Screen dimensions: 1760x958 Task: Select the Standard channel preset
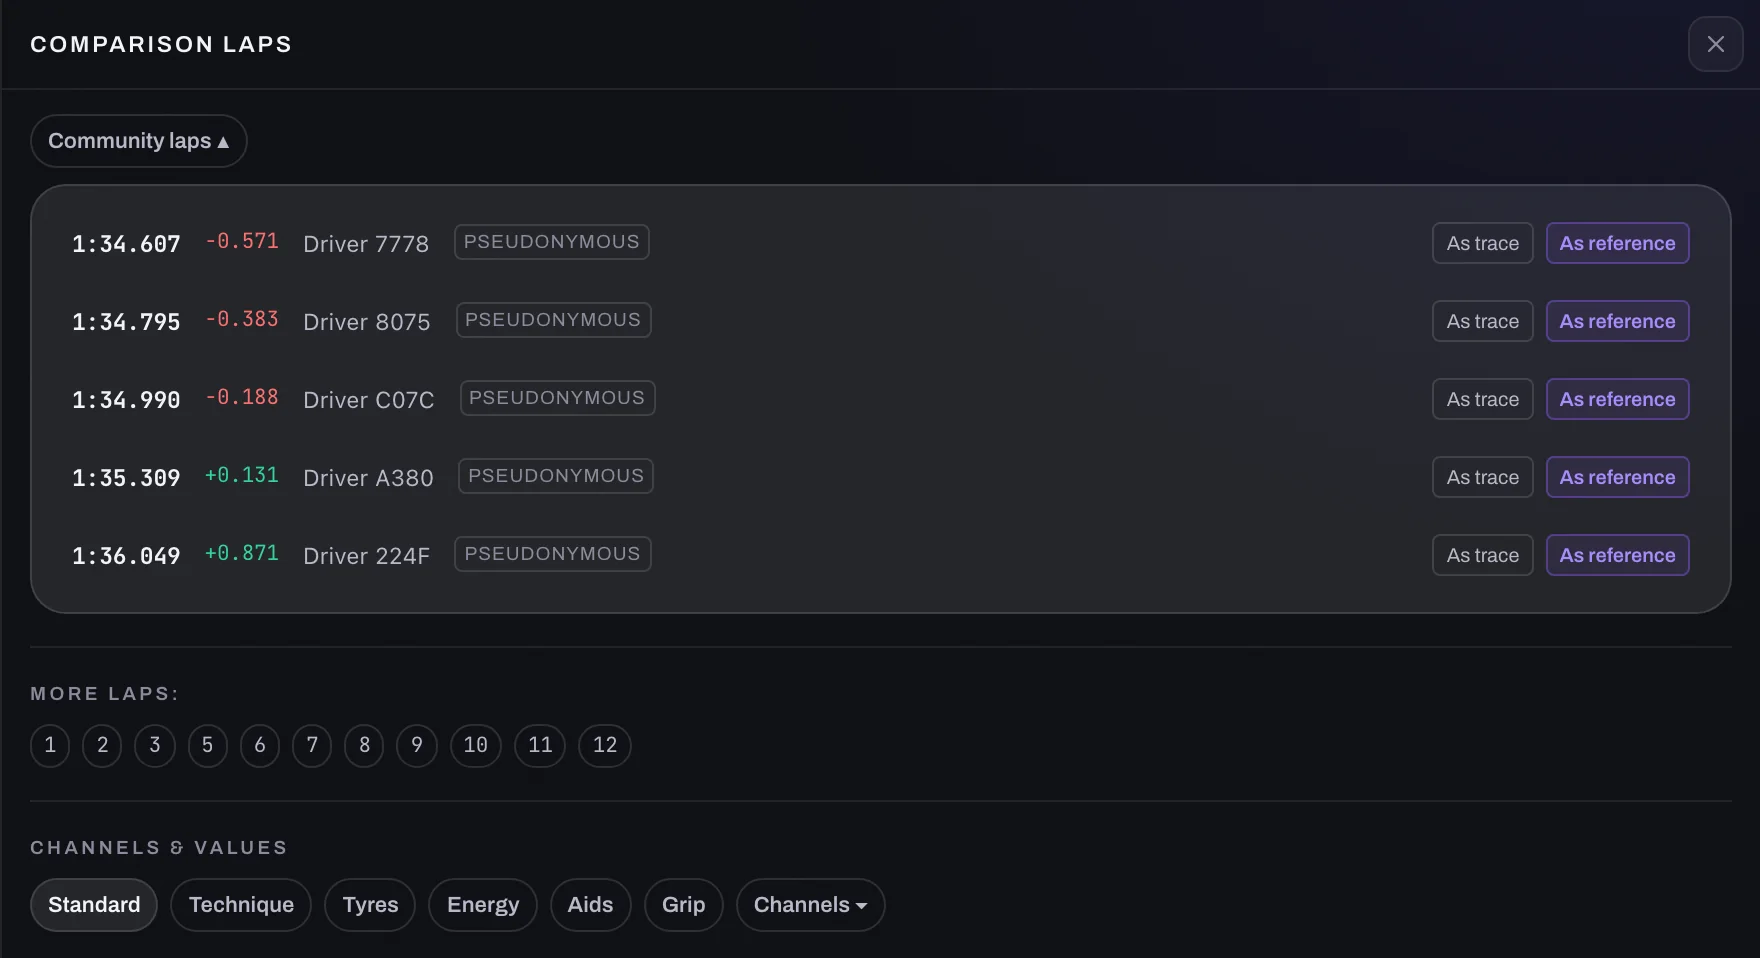94,905
